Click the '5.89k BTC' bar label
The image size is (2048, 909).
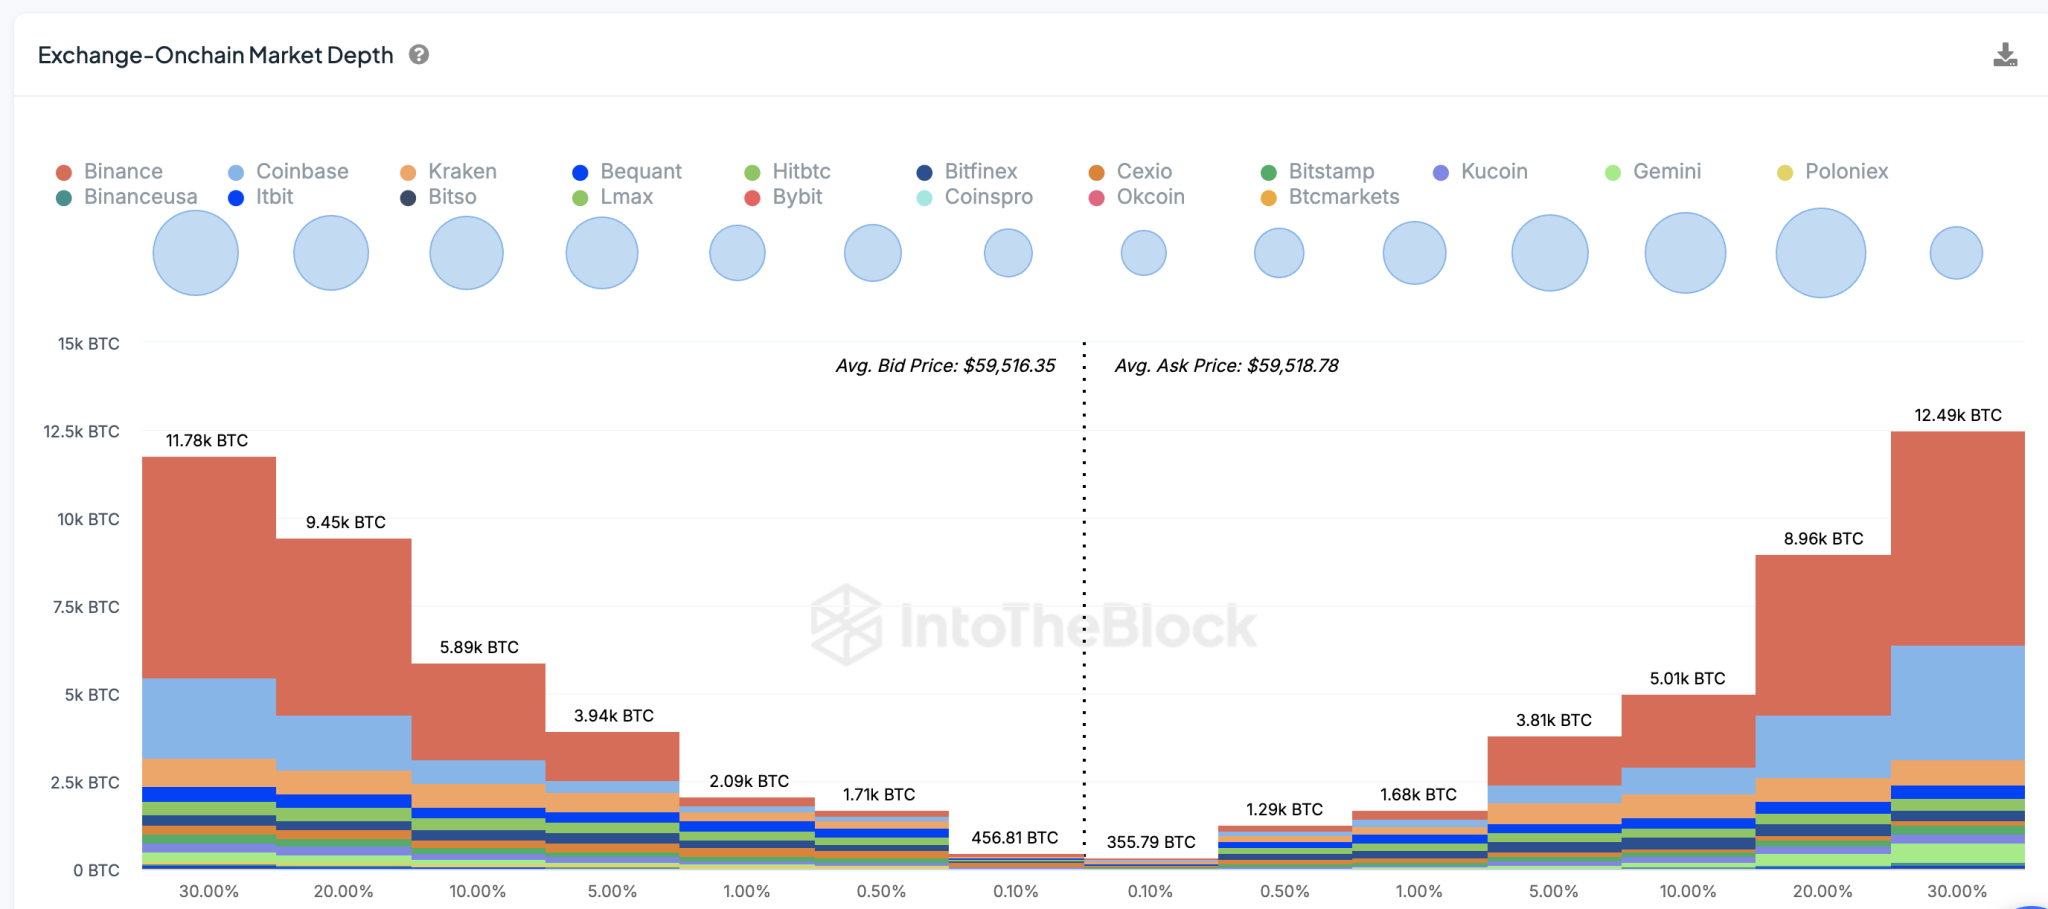[479, 647]
